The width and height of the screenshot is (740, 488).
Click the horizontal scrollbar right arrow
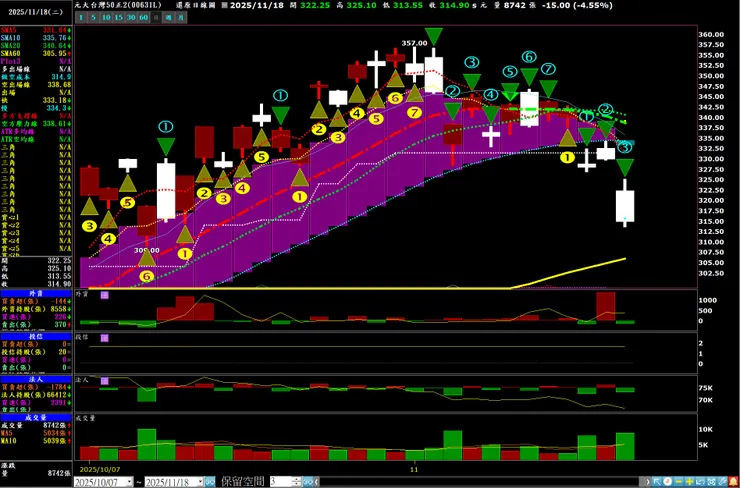tap(648, 482)
